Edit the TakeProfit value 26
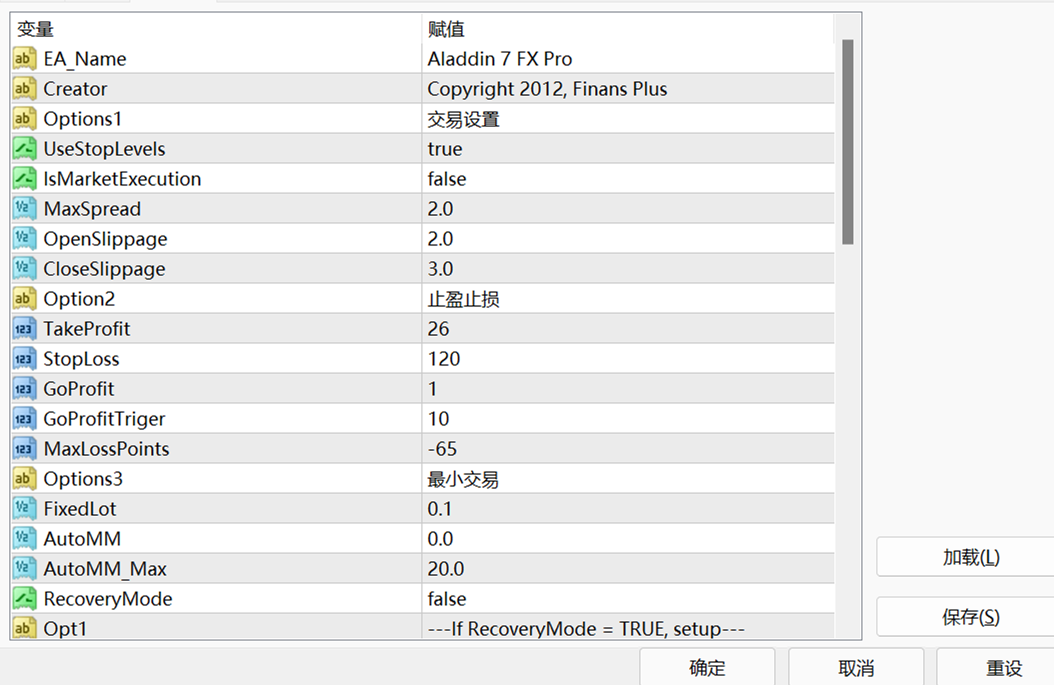 tap(627, 329)
